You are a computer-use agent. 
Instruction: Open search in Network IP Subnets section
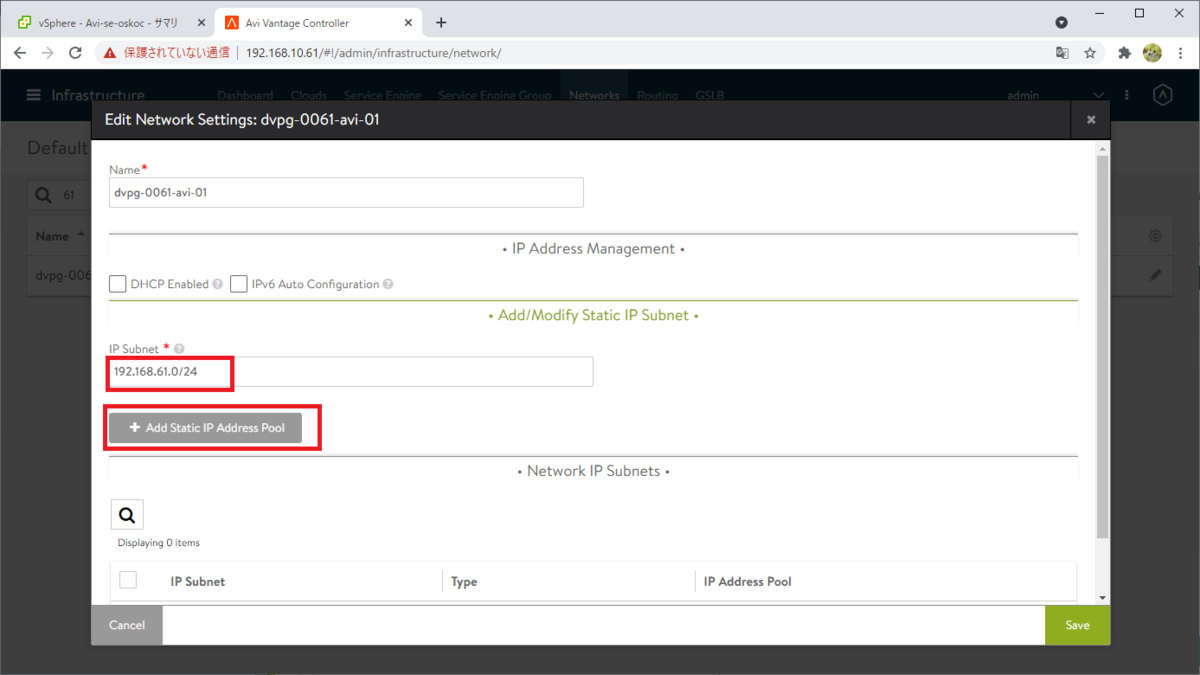coord(127,515)
